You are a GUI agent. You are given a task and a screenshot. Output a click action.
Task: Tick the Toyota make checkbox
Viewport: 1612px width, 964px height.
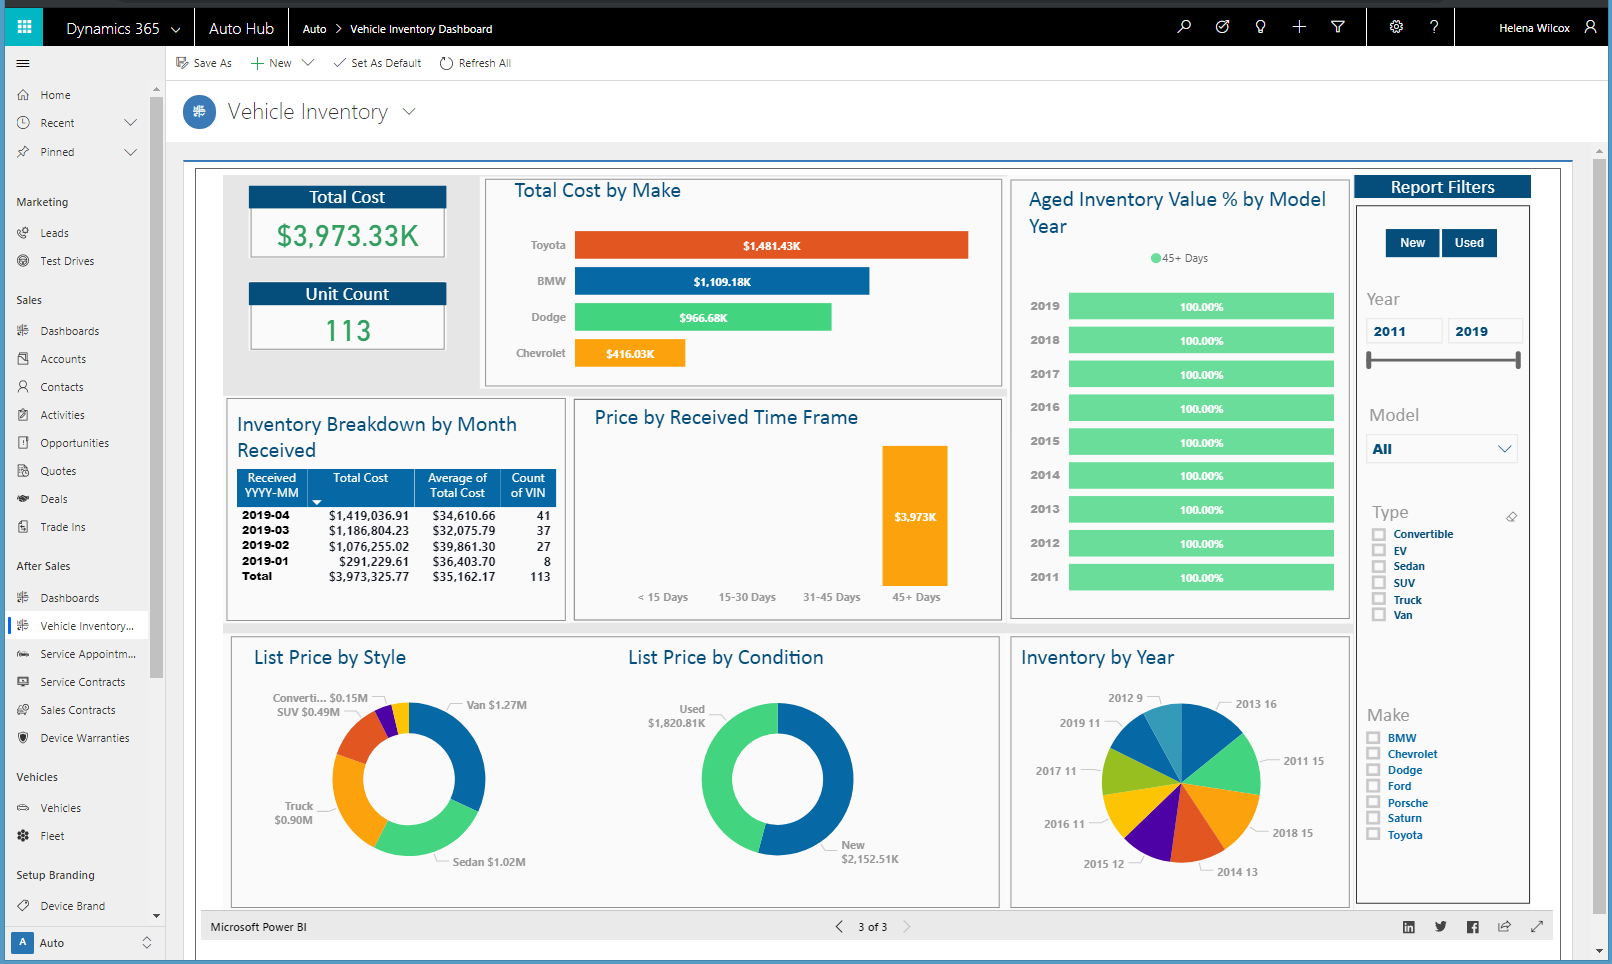pos(1374,835)
